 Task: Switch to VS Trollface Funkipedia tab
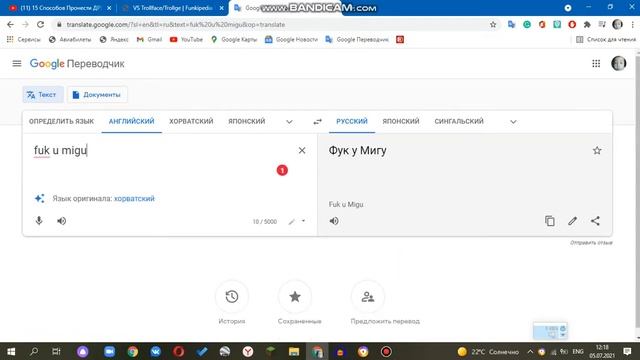pyautogui.click(x=172, y=8)
